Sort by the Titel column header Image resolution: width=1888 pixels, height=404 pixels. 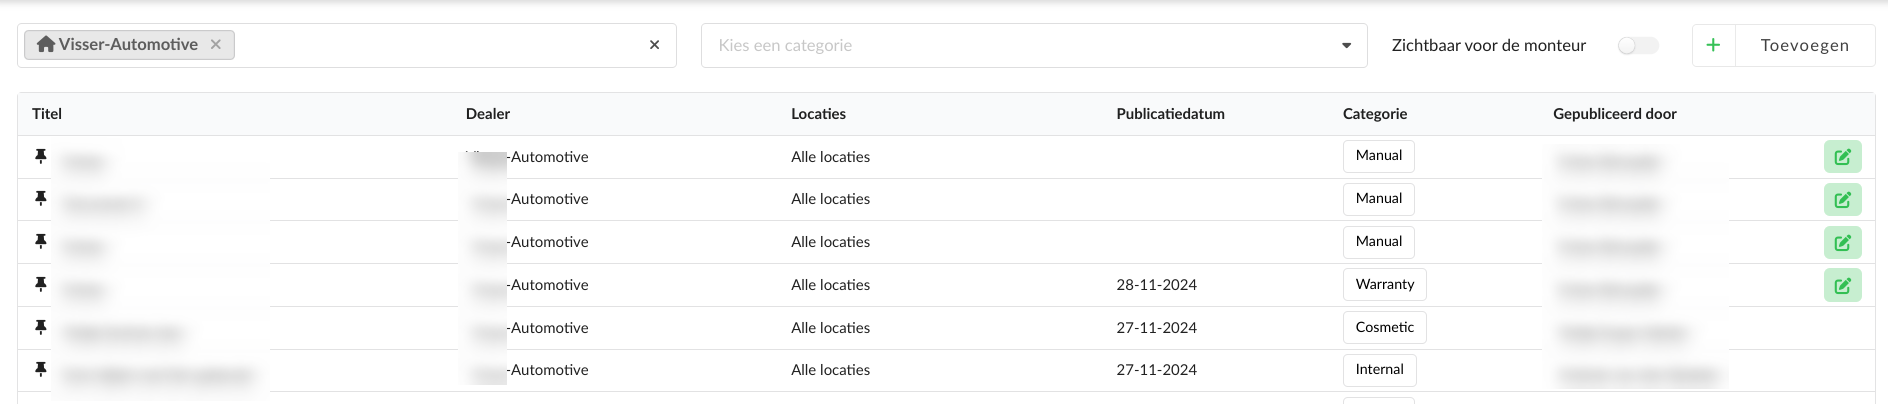coord(47,114)
